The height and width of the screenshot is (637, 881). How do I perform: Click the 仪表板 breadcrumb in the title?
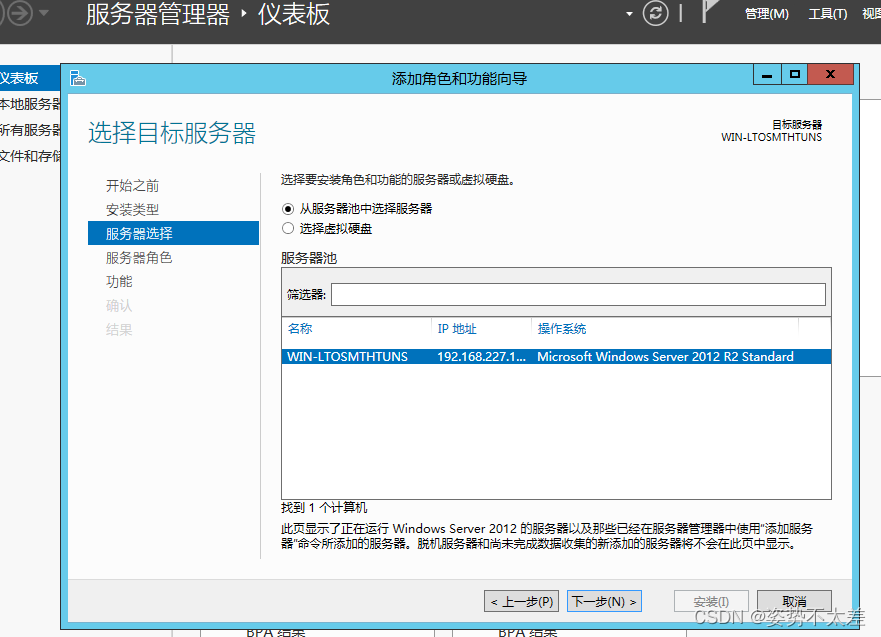pyautogui.click(x=294, y=14)
